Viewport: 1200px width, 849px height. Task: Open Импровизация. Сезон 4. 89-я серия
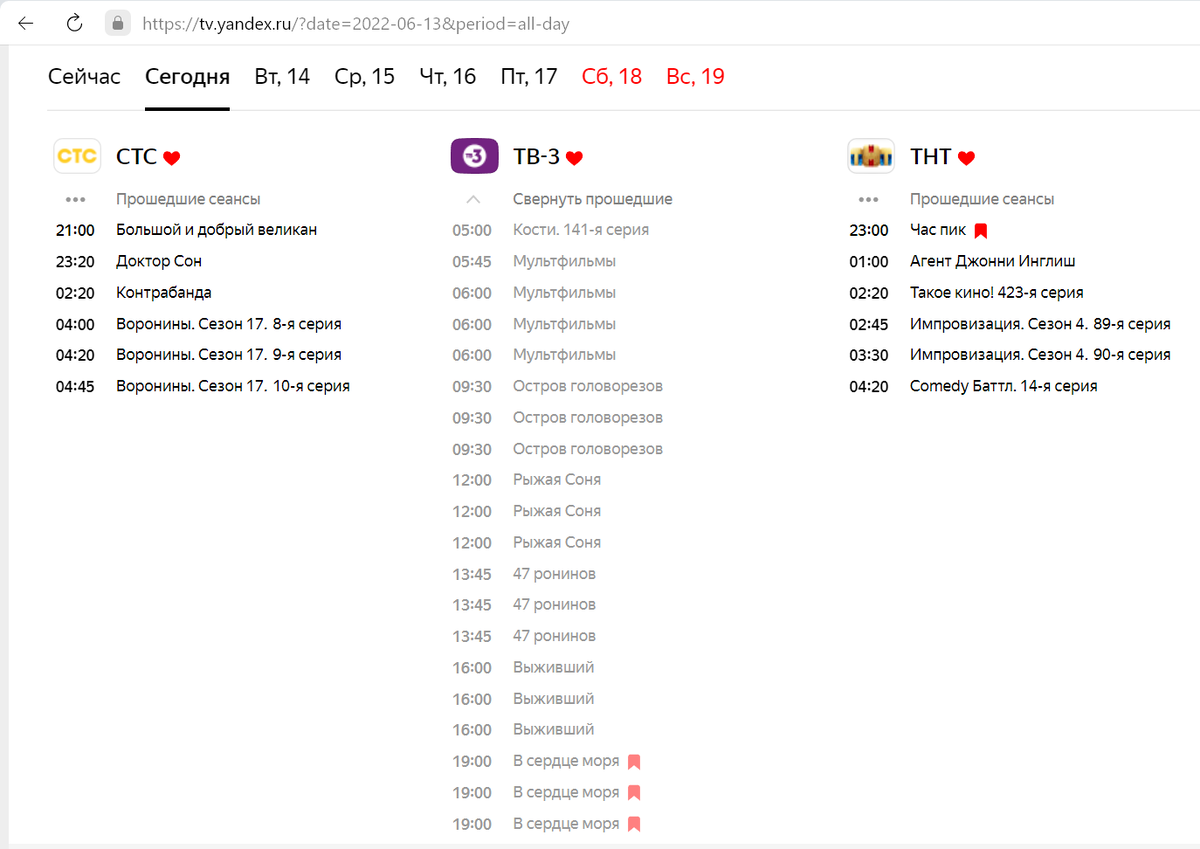click(x=1040, y=324)
